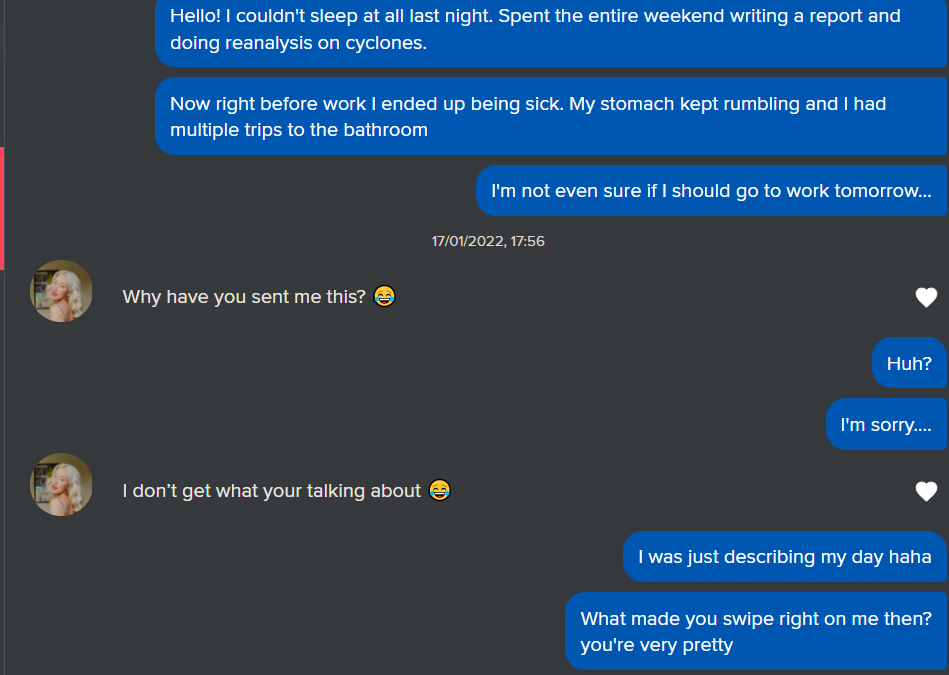Select the 'I'm not even sure' message
Image resolution: width=949 pixels, height=675 pixels.
(711, 191)
